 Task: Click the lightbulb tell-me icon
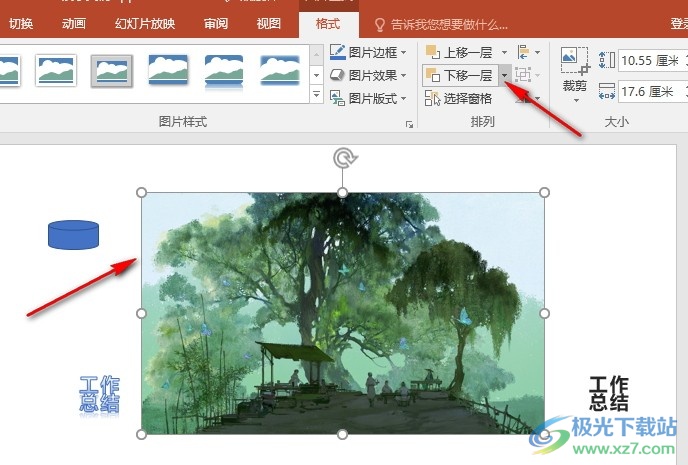[x=380, y=25]
